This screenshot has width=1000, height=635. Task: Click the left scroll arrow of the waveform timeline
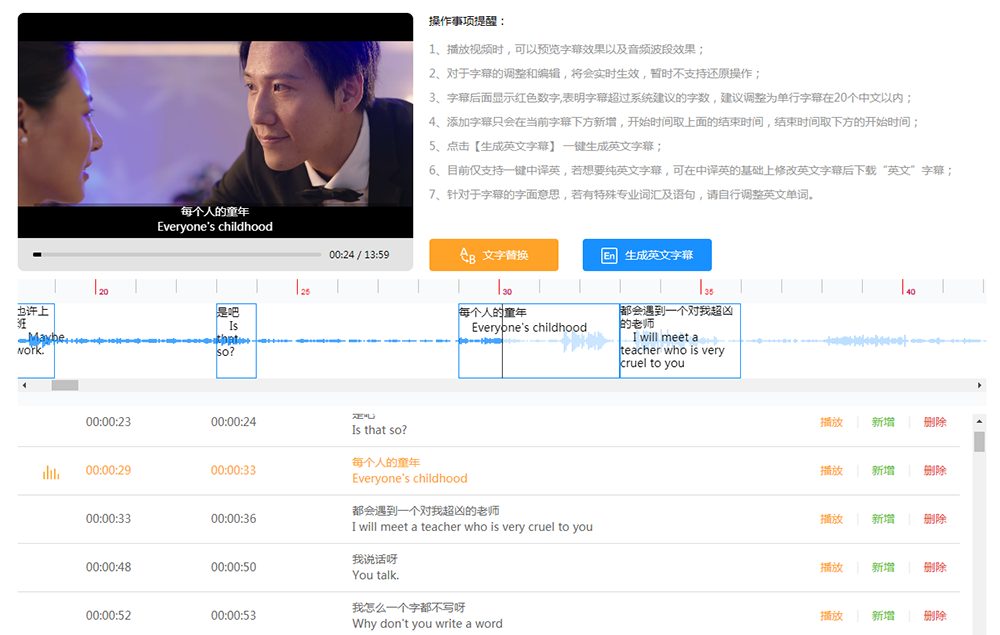coord(22,384)
